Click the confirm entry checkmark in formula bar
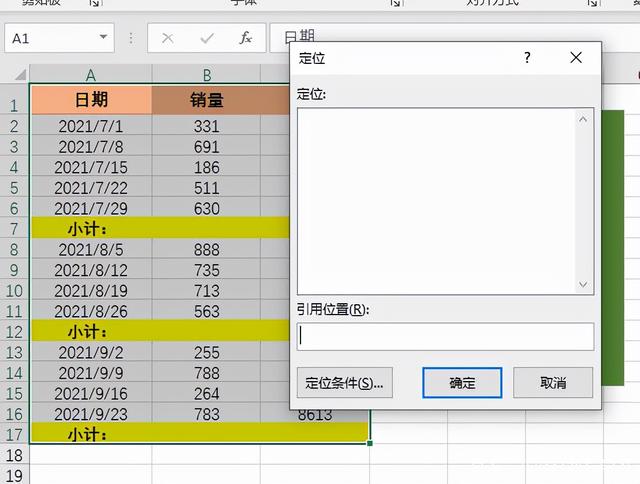Screen dimensions: 640x484 207,38
